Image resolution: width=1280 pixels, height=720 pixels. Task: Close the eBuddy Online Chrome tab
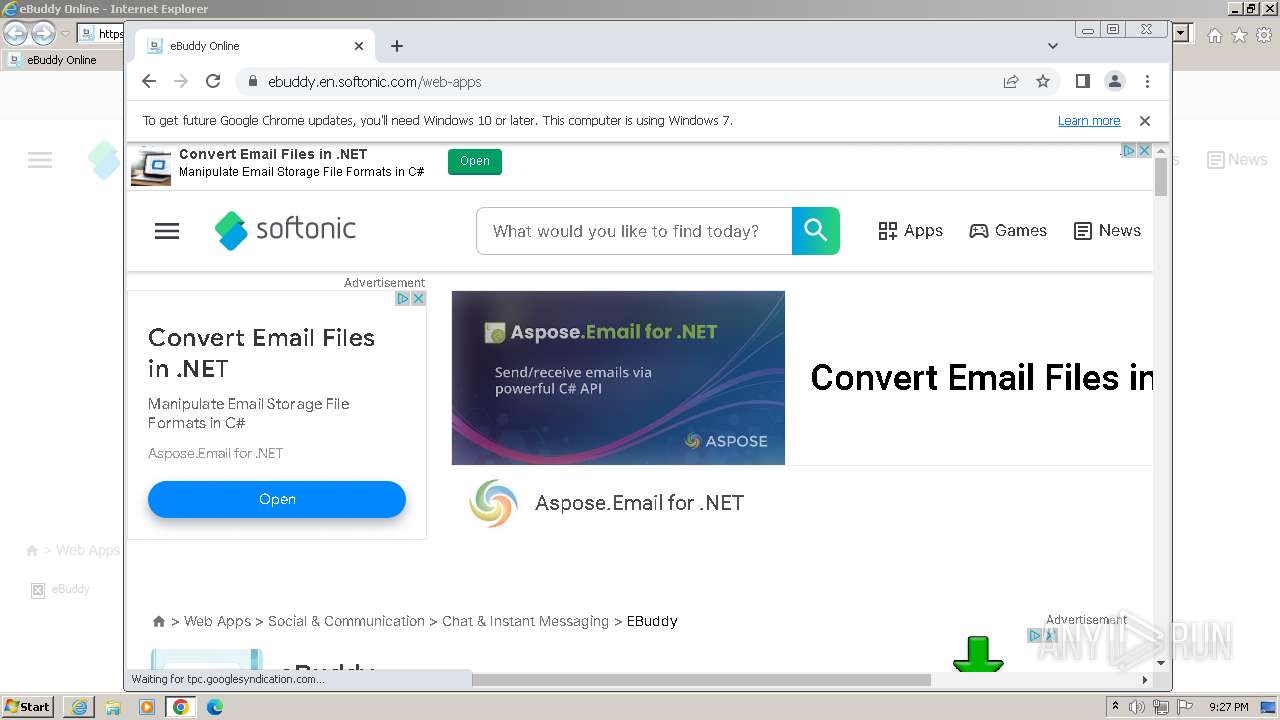pyautogui.click(x=359, y=46)
